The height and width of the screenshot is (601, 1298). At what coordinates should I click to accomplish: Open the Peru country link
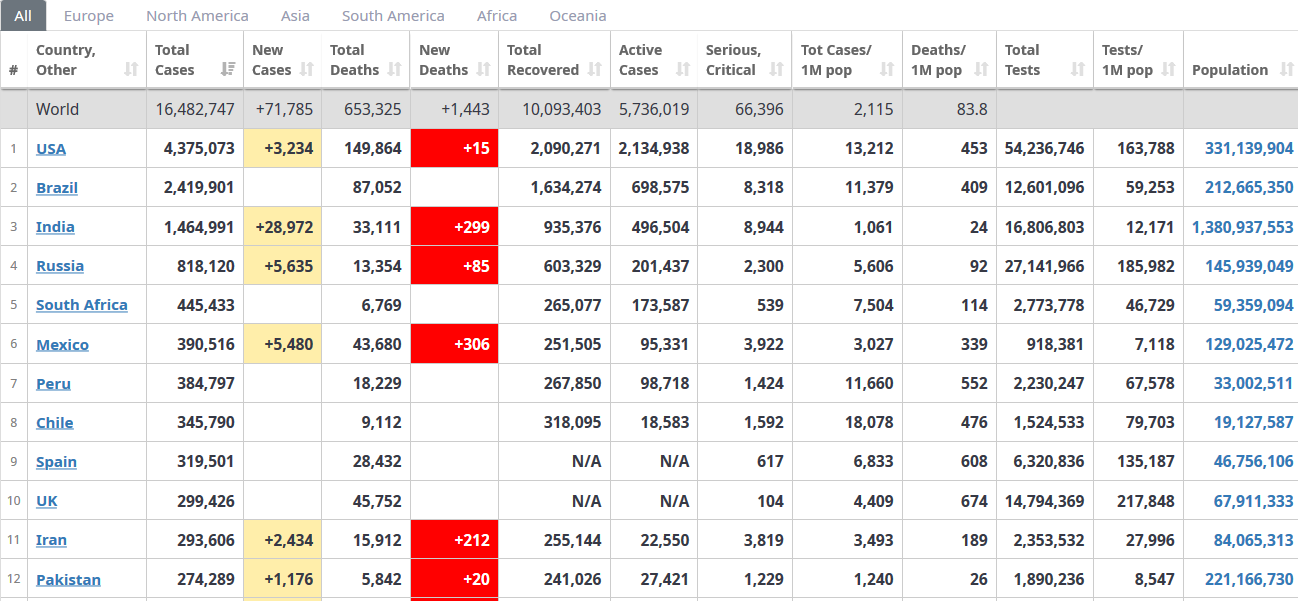(x=53, y=384)
